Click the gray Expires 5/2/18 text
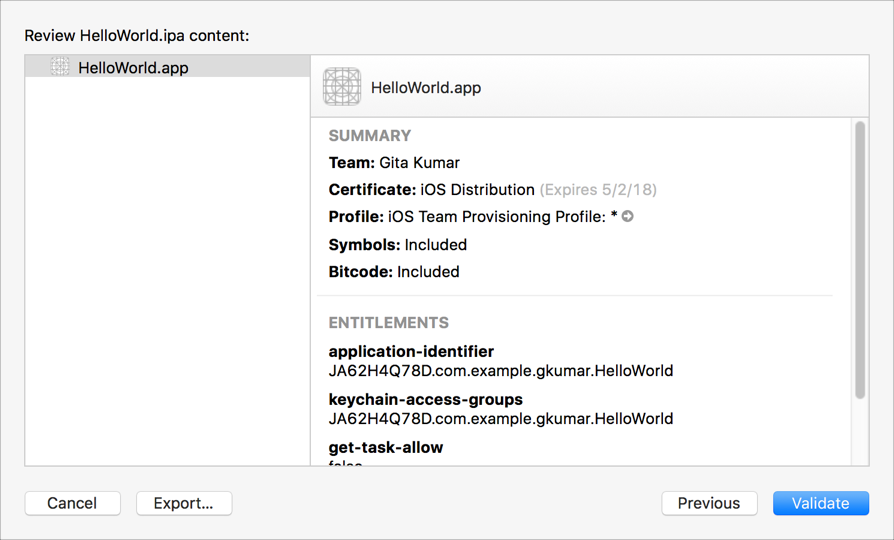This screenshot has height=540, width=894. (598, 189)
